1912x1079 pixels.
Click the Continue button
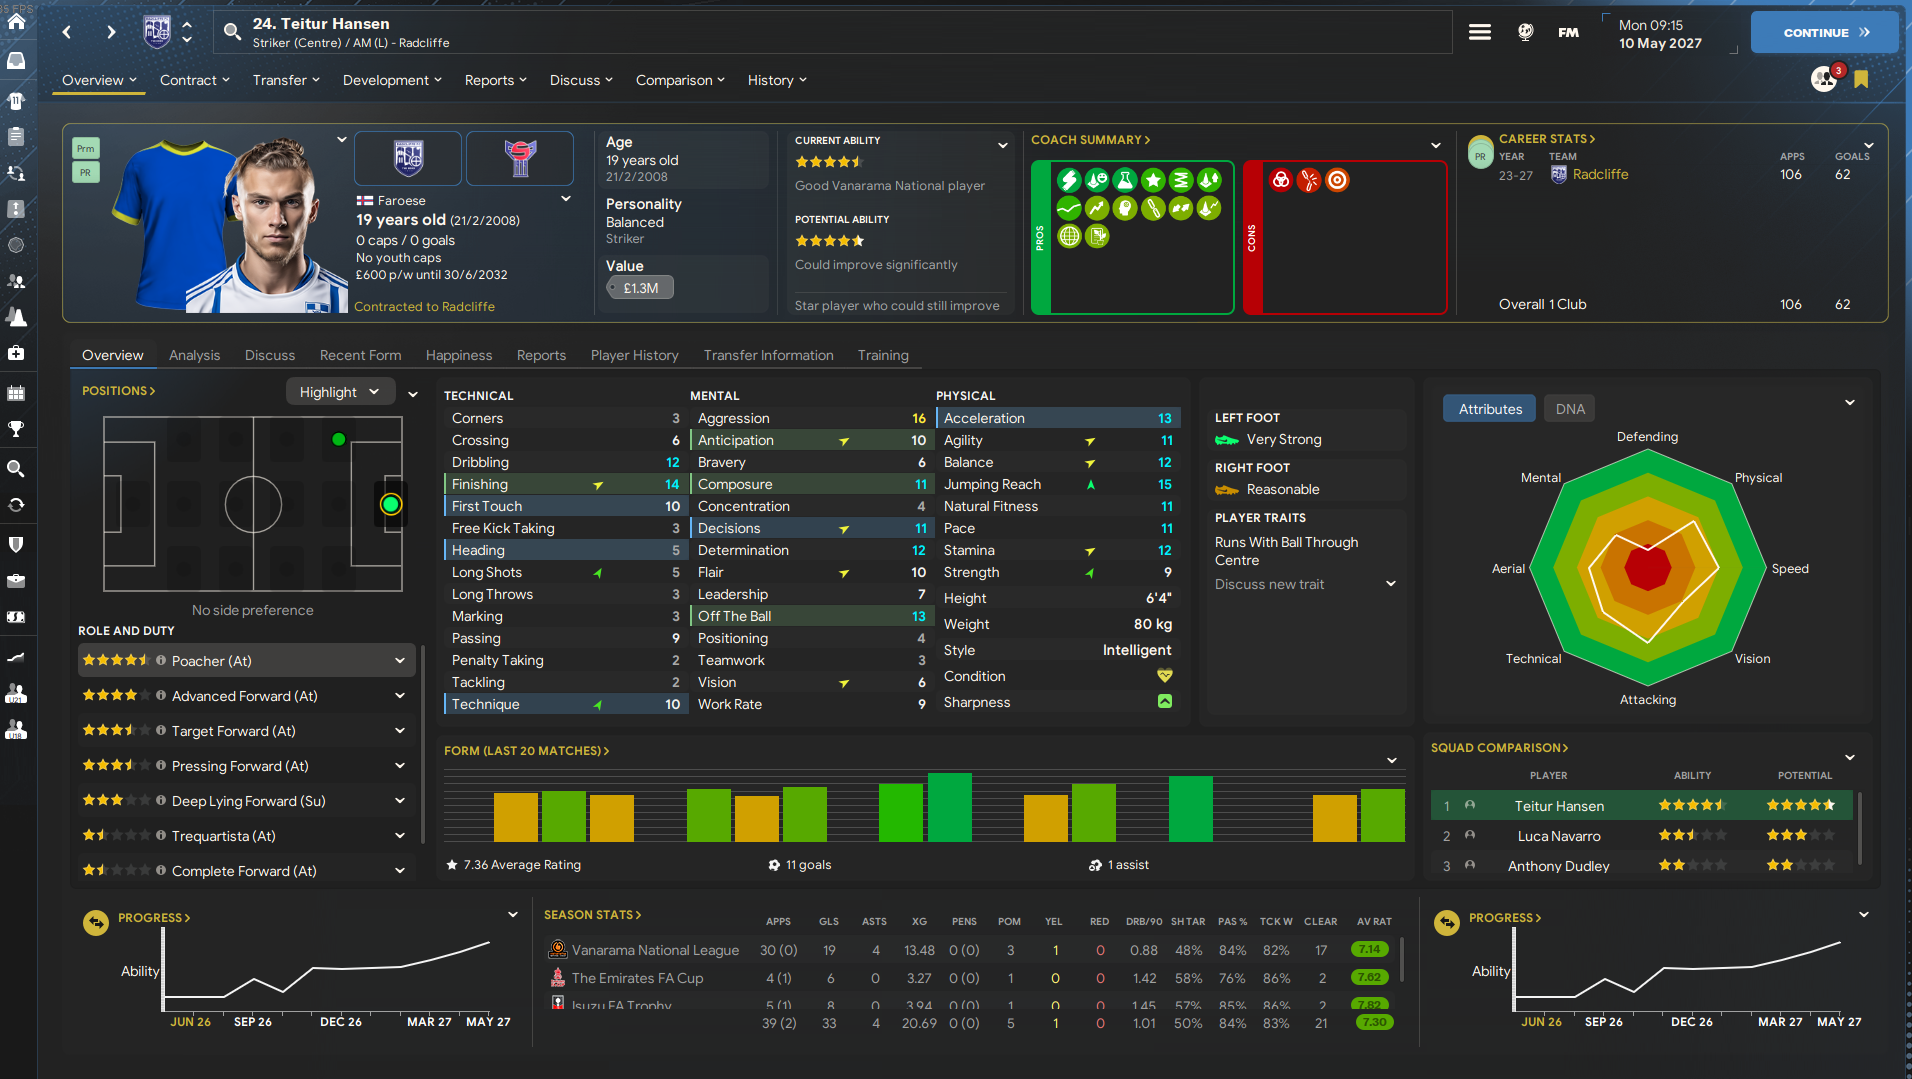point(1825,32)
